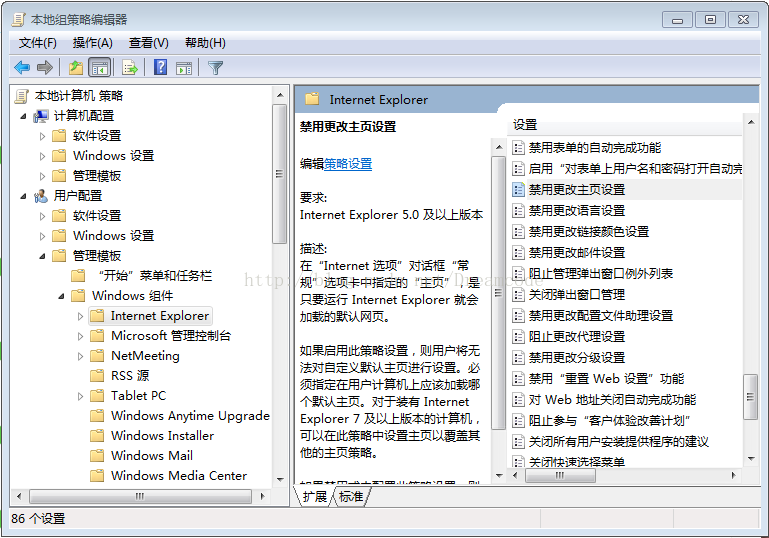The height and width of the screenshot is (538, 769).
Task: Click the Filter funnel toolbar icon
Action: point(215,67)
